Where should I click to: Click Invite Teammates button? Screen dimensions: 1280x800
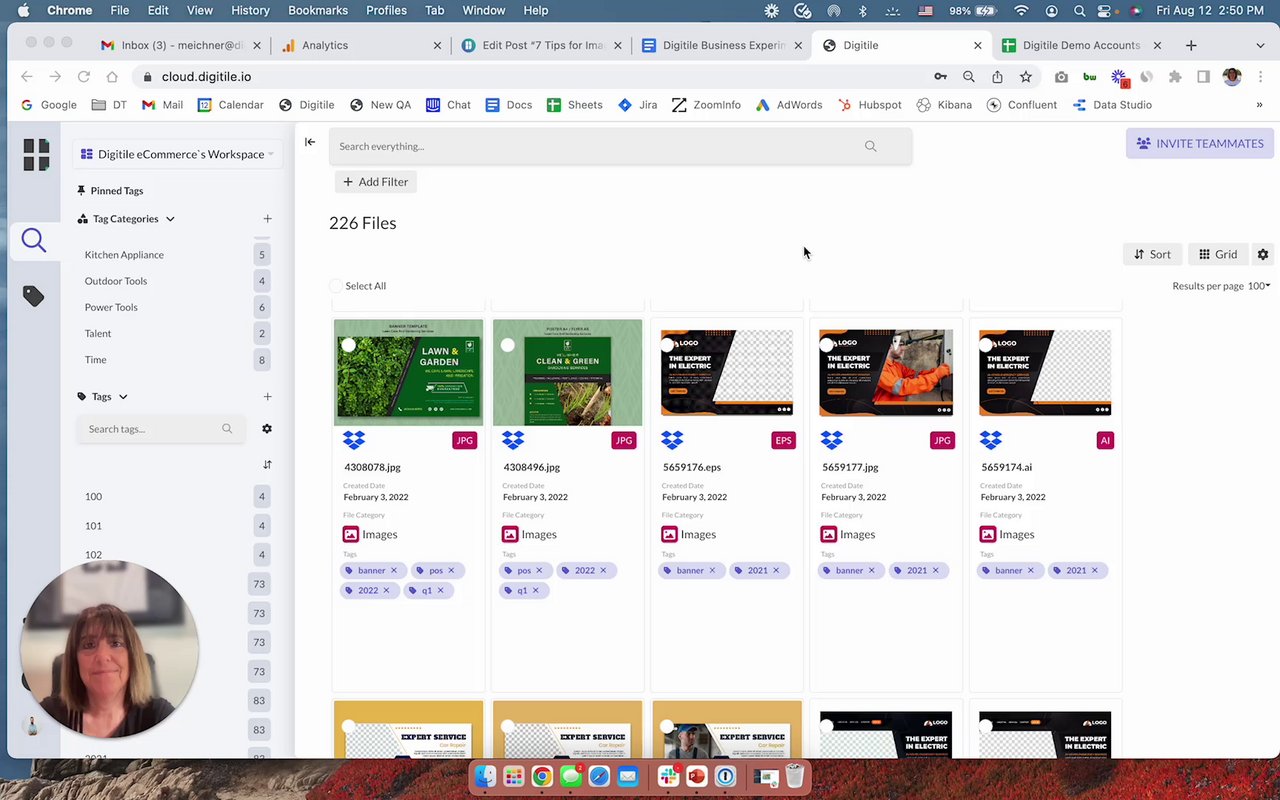pos(1199,143)
